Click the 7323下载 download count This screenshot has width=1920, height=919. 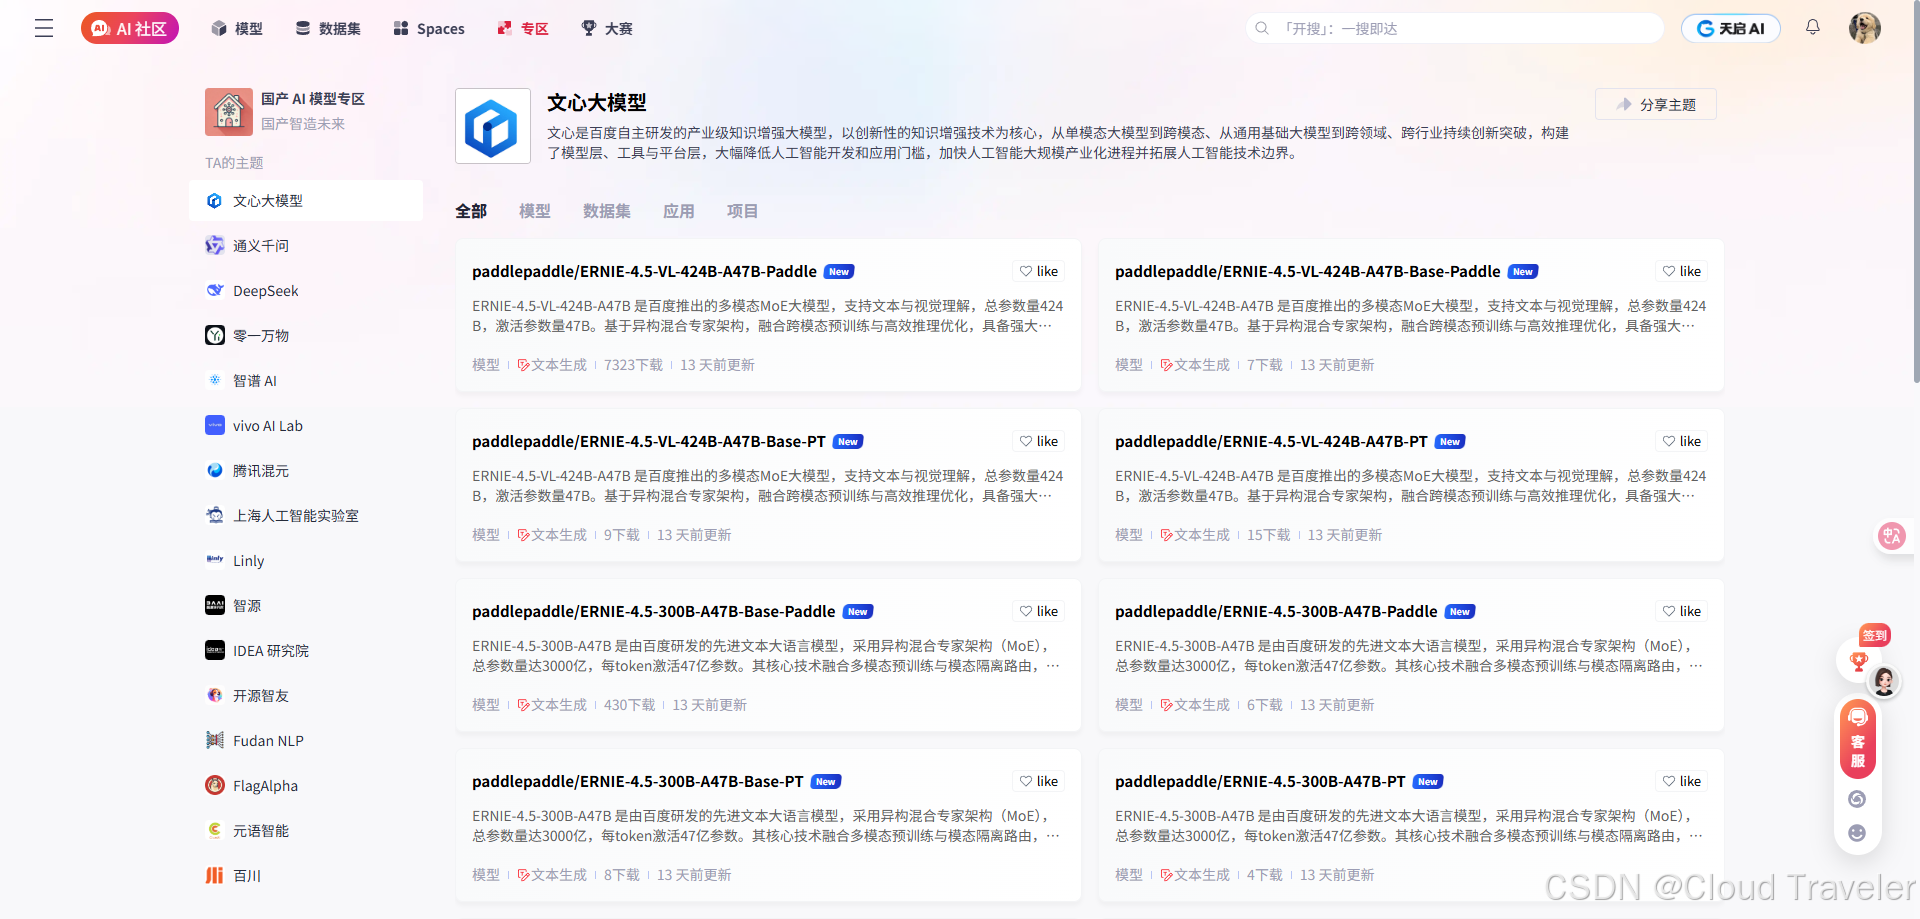coord(633,365)
